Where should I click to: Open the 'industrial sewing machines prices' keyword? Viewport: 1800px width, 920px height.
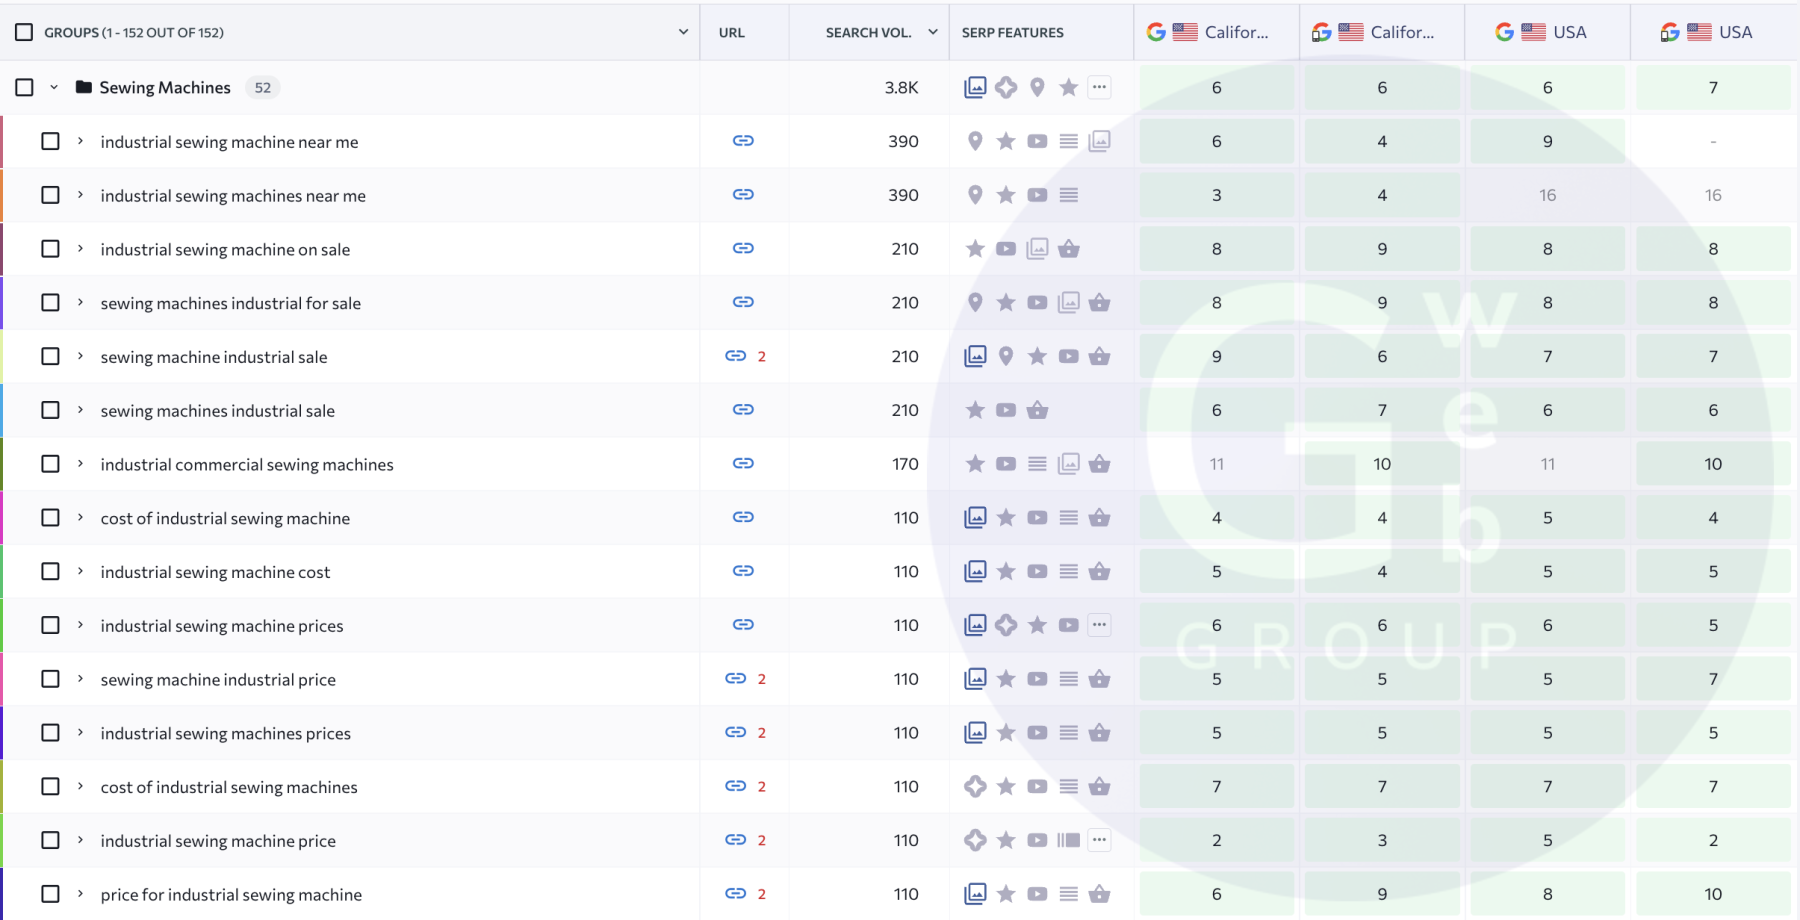click(x=226, y=733)
